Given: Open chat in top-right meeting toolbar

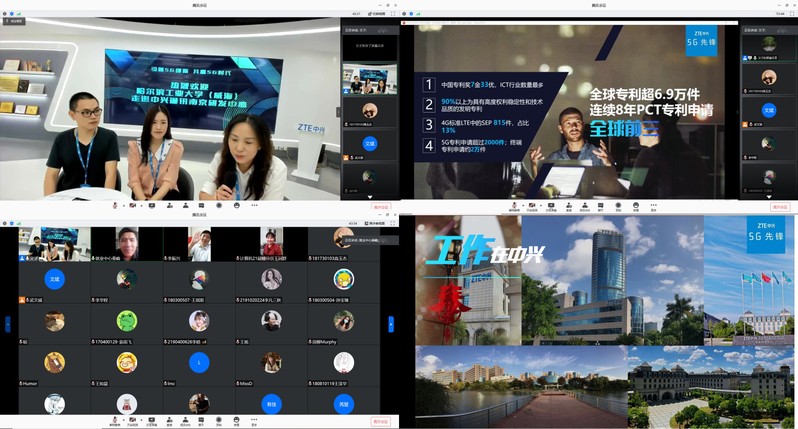Looking at the screenshot, I should [x=601, y=205].
